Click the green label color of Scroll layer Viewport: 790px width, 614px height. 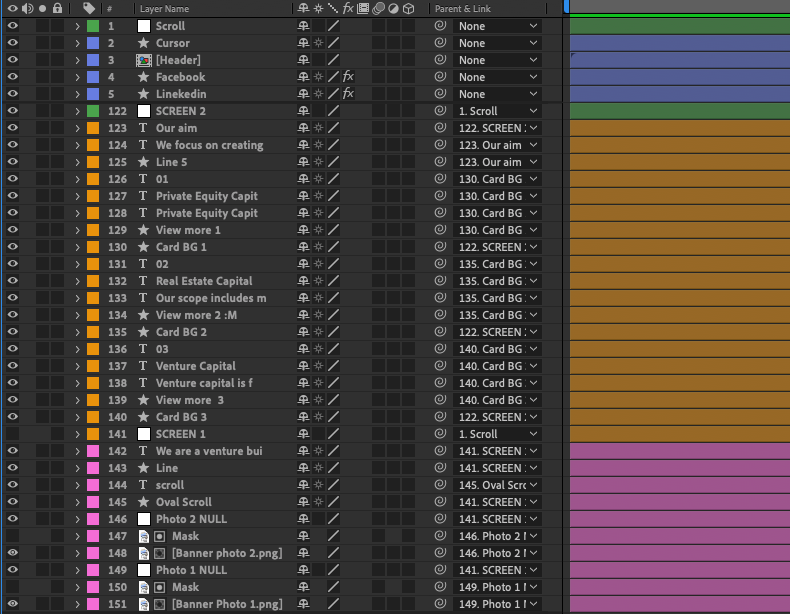pos(93,26)
